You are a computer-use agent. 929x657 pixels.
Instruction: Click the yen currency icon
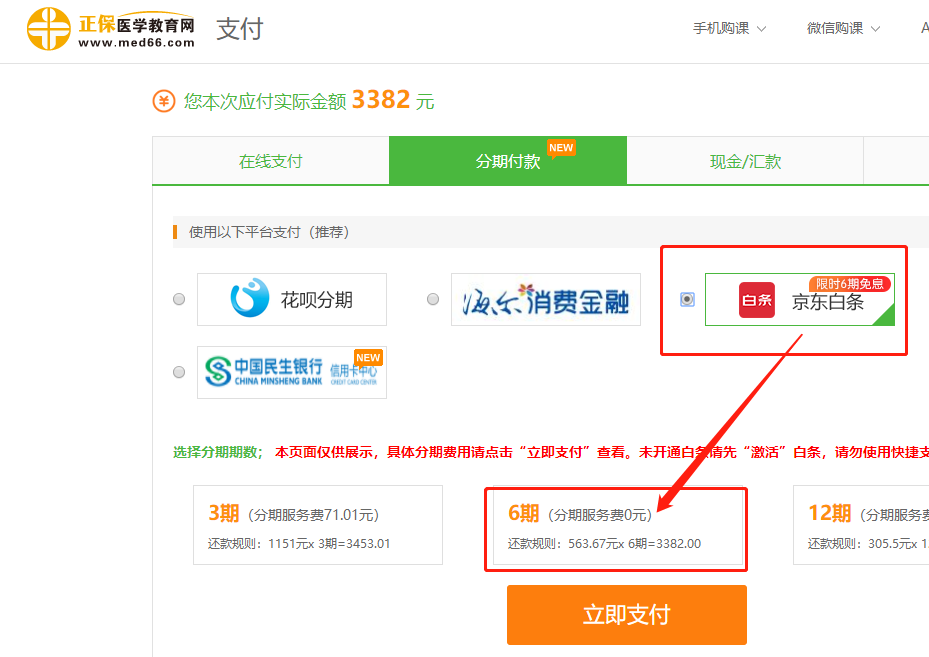pyautogui.click(x=164, y=101)
